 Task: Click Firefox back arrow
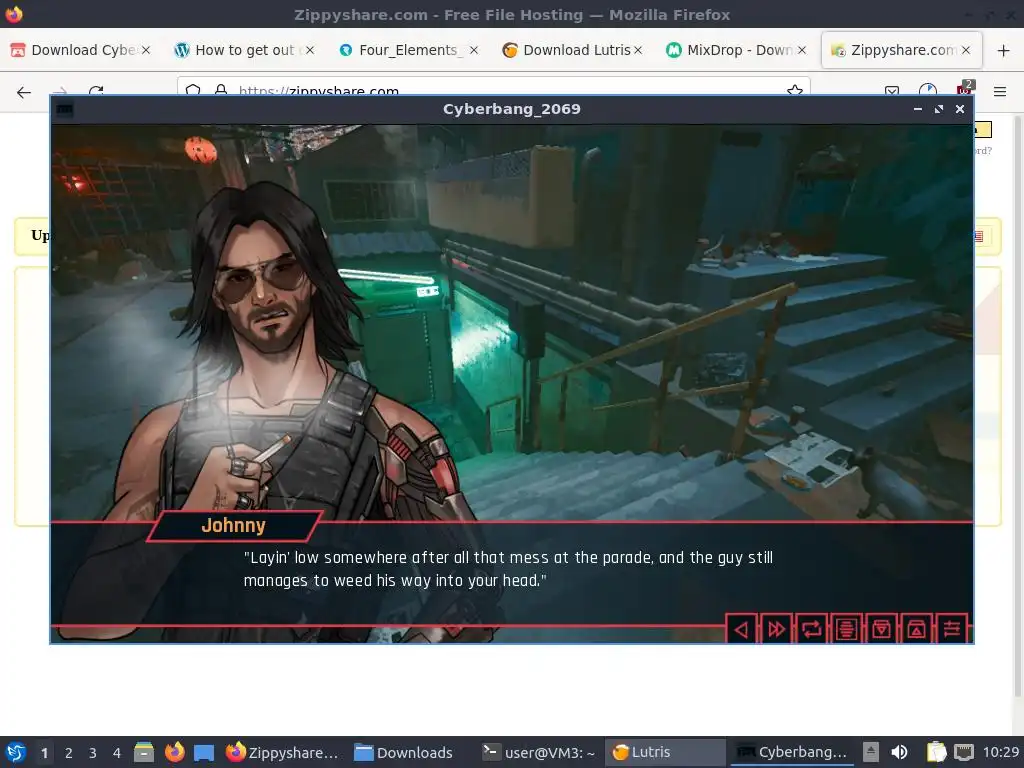24,92
